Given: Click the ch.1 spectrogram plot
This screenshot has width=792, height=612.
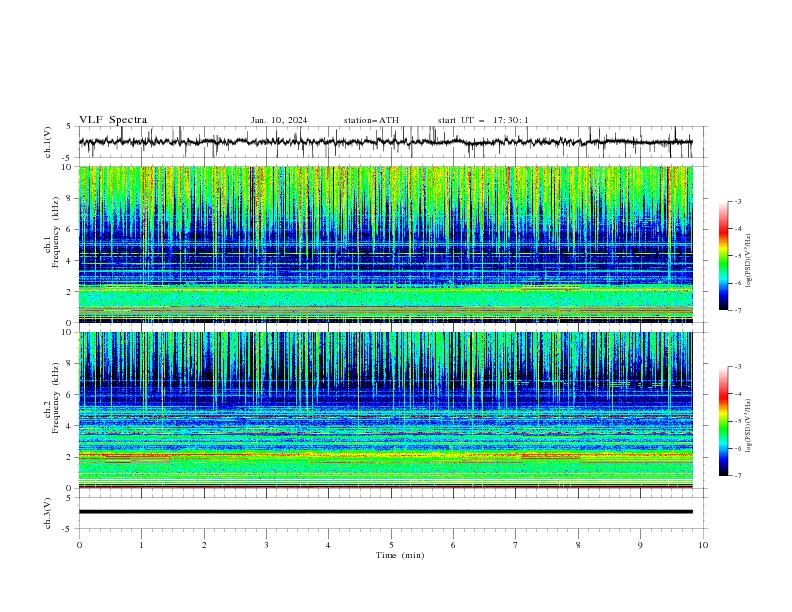Looking at the screenshot, I should (x=385, y=244).
